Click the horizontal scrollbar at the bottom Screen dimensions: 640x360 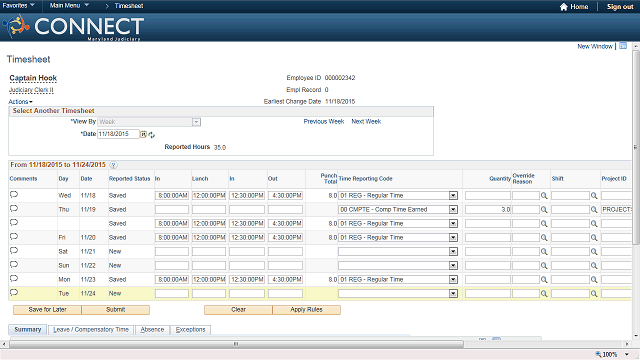tap(236, 344)
